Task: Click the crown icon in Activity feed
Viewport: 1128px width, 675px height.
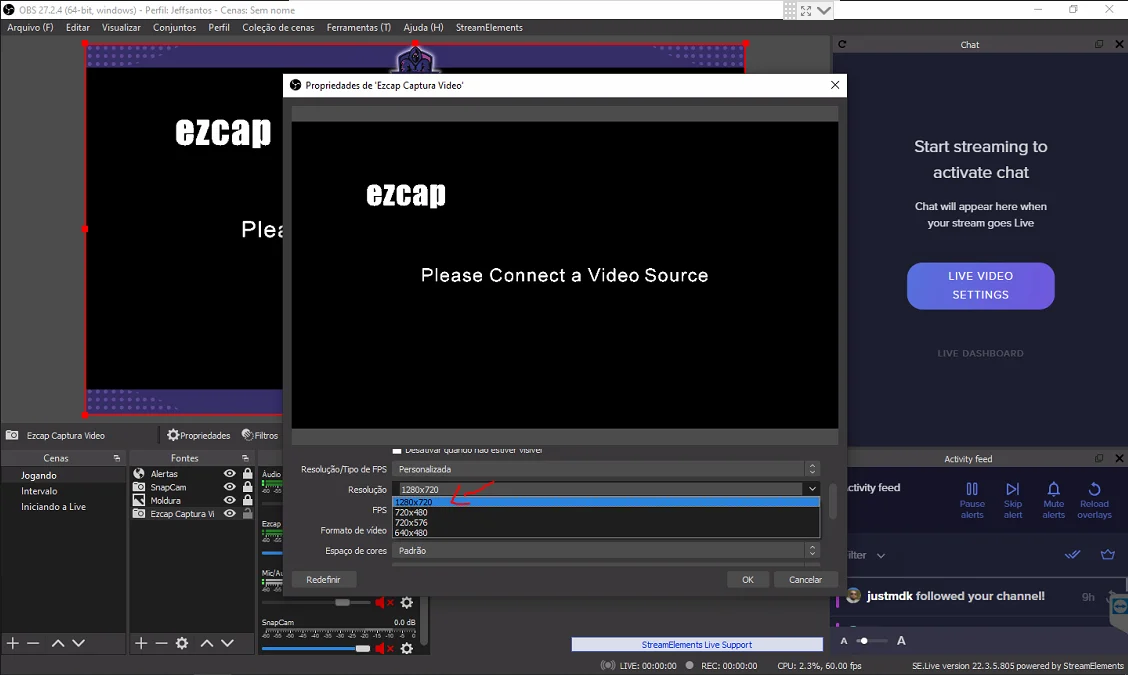Action: 1108,555
